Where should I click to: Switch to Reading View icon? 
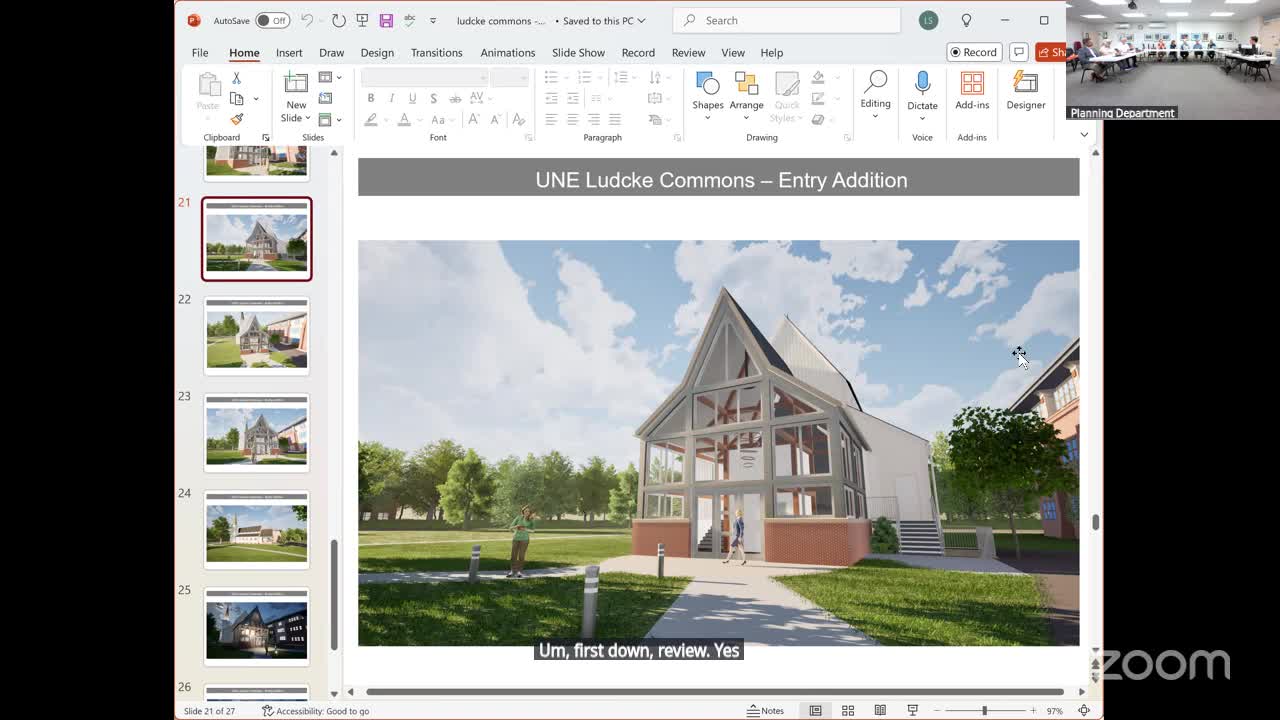click(x=880, y=710)
